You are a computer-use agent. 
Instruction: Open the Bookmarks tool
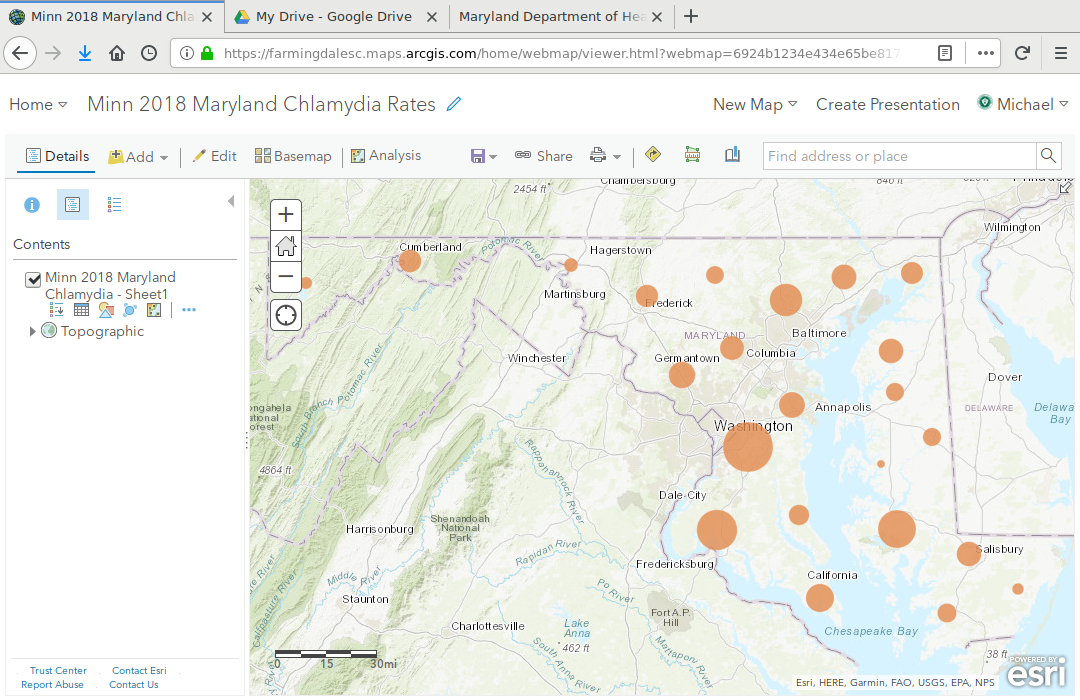pyautogui.click(x=733, y=155)
